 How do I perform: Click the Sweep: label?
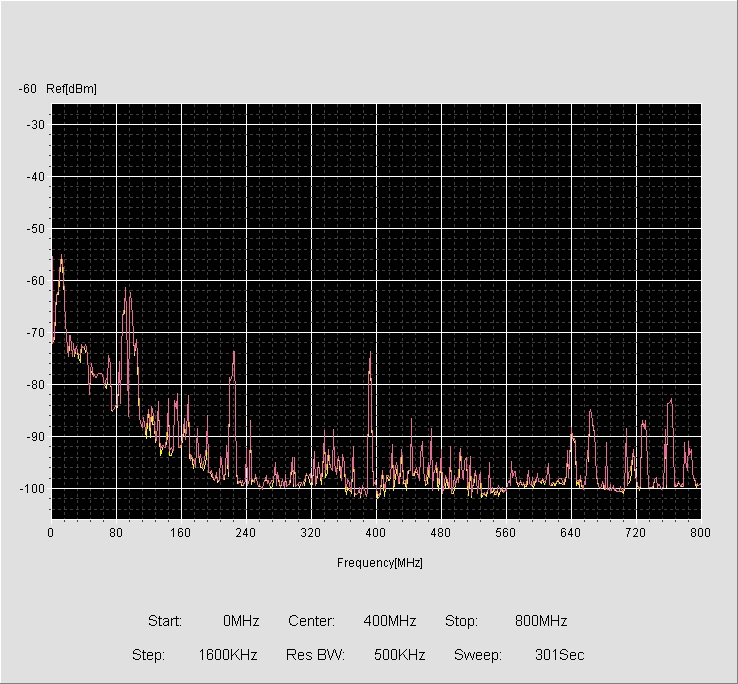(478, 655)
